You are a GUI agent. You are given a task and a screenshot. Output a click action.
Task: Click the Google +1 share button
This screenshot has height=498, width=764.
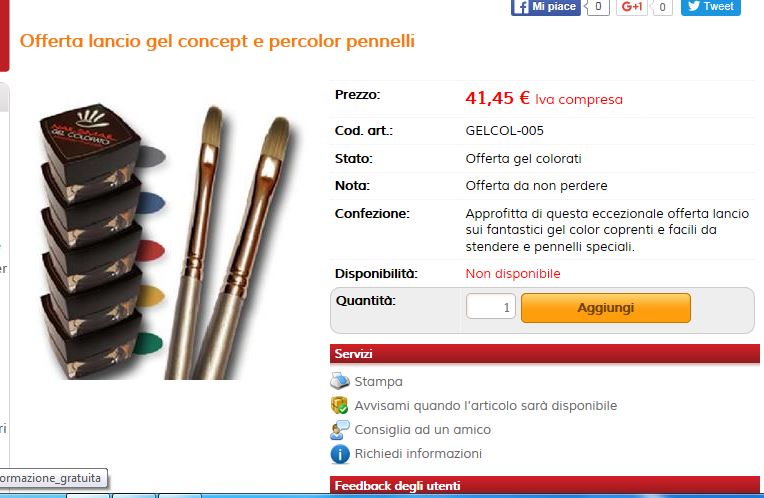click(632, 7)
